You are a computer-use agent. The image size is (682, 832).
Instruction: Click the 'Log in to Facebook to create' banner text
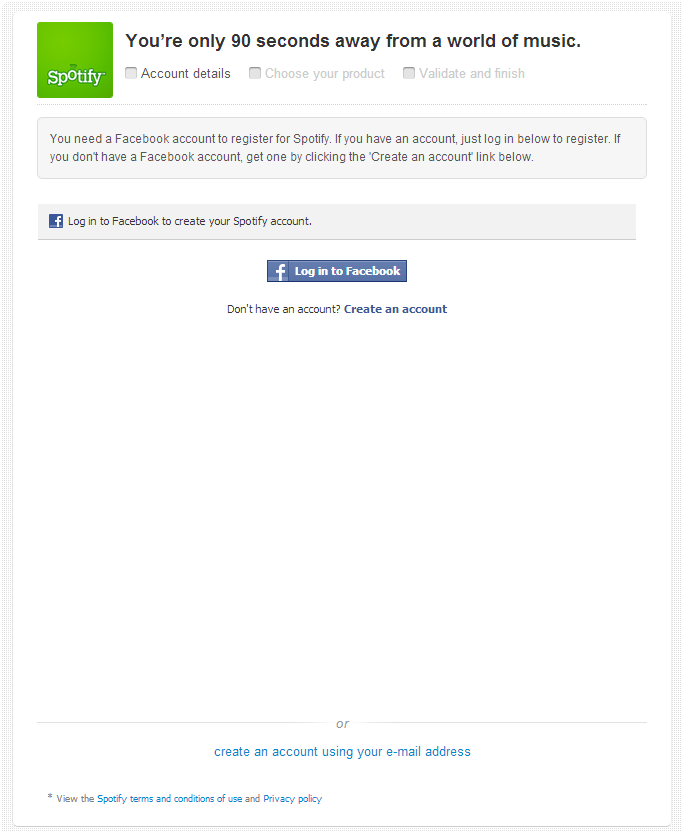[x=189, y=221]
